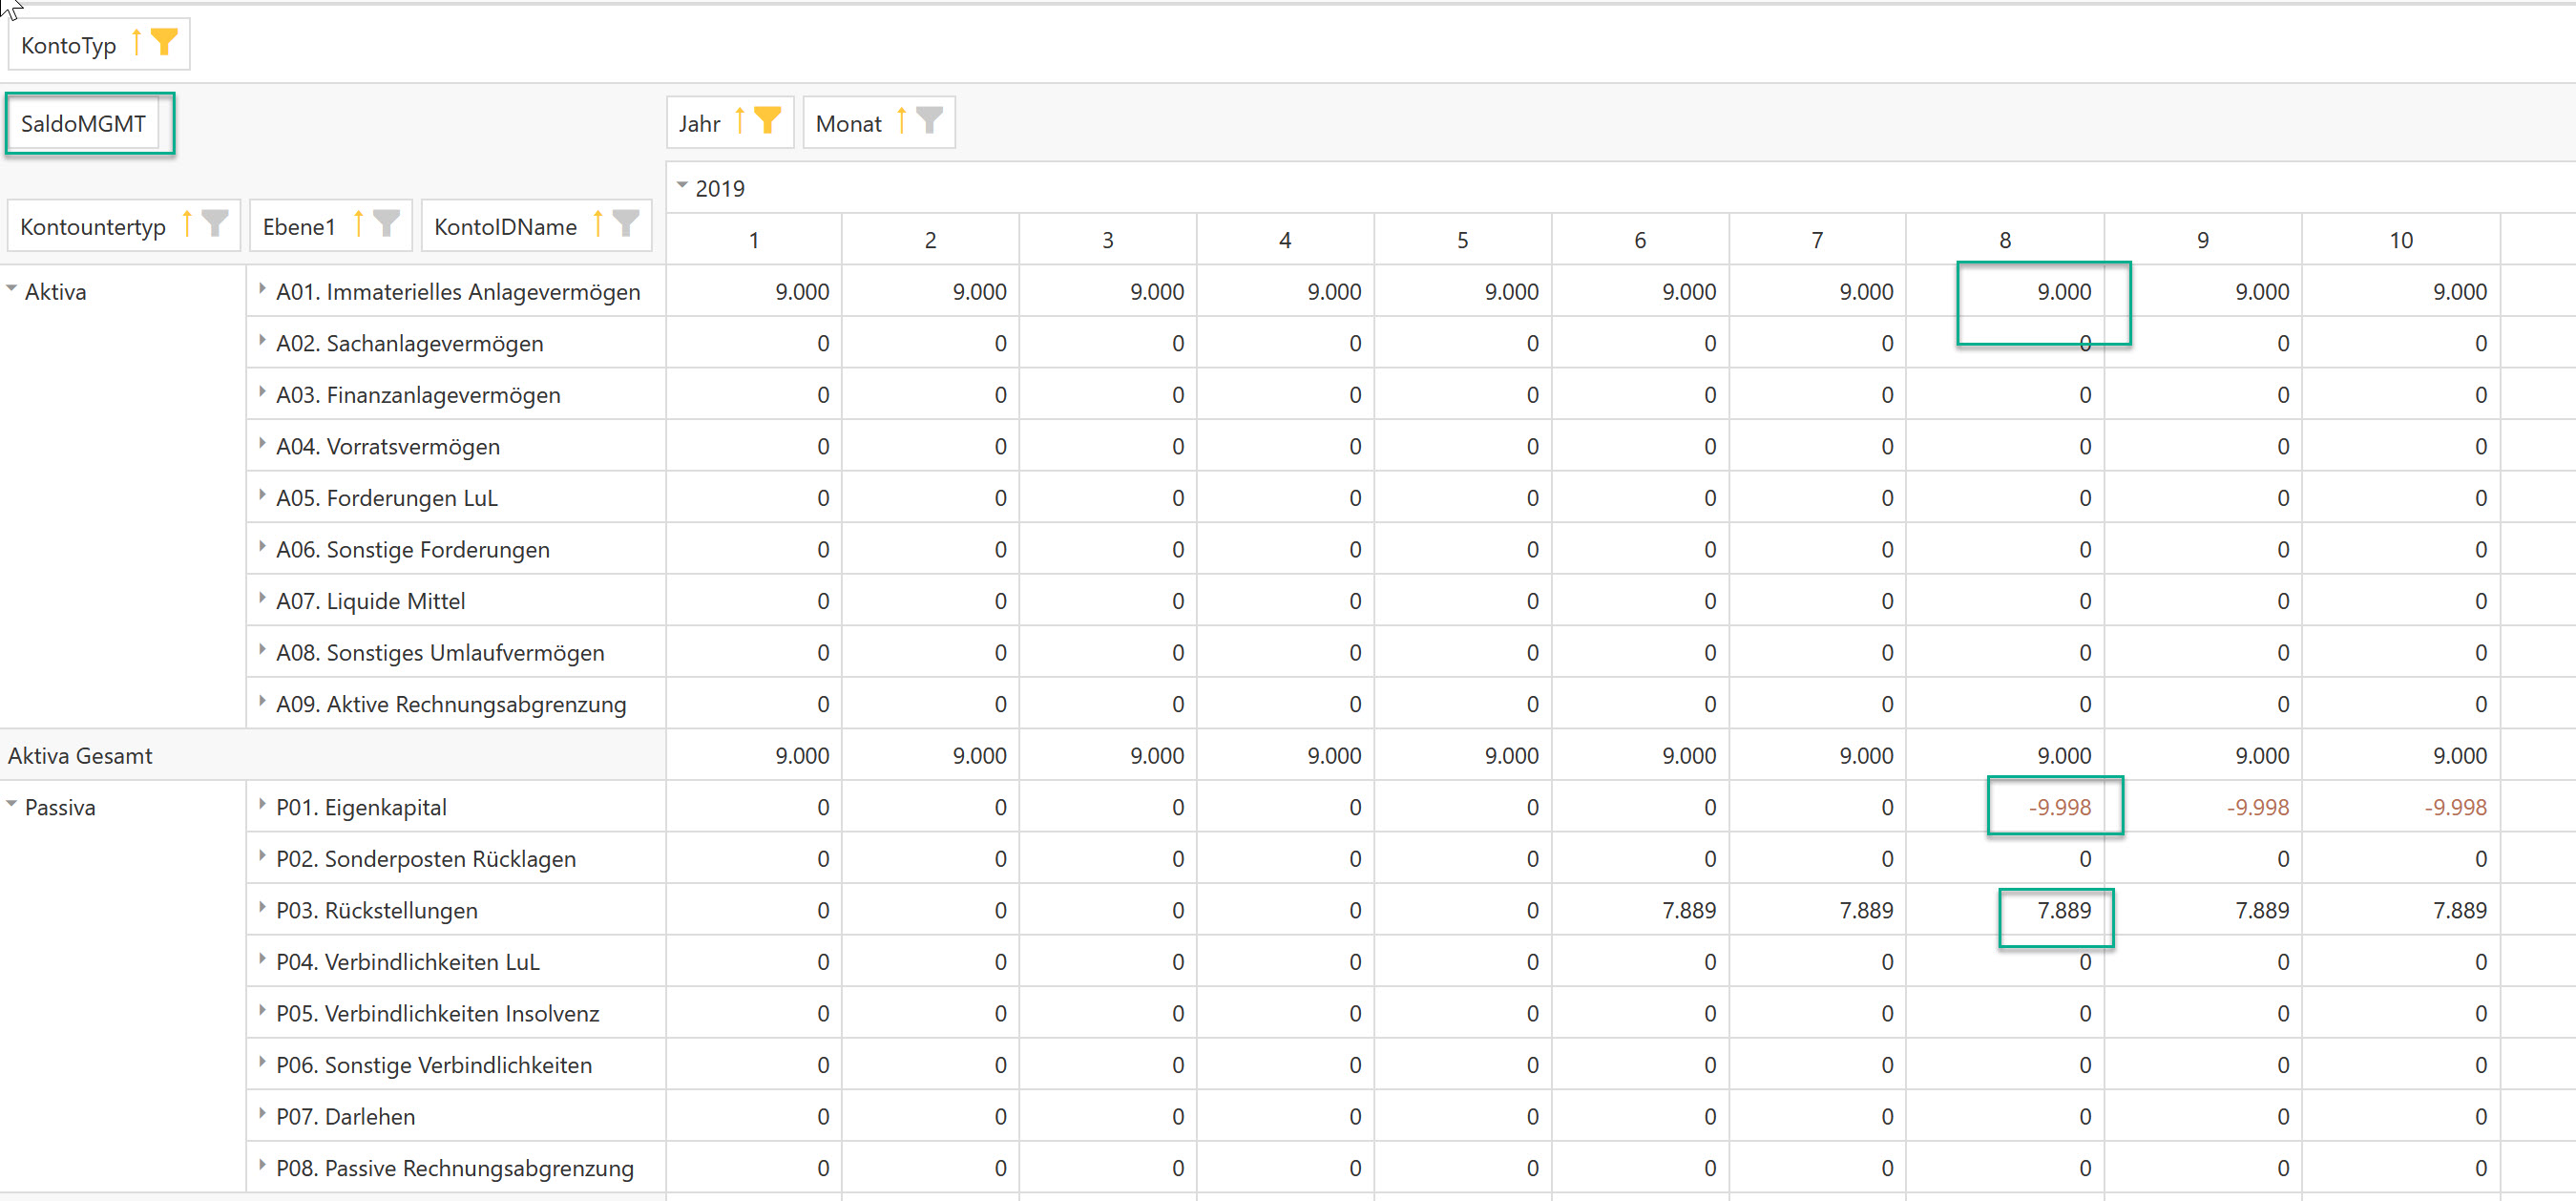The width and height of the screenshot is (2576, 1201).
Task: Open the Monat filter funnel
Action: (930, 121)
